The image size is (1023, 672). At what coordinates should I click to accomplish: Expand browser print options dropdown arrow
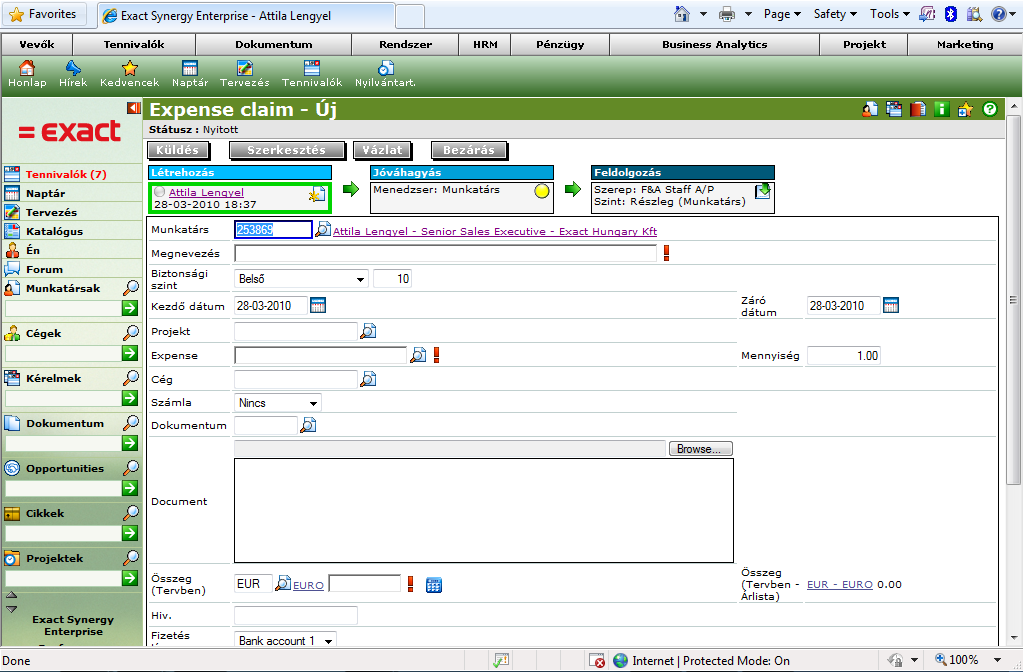(748, 14)
